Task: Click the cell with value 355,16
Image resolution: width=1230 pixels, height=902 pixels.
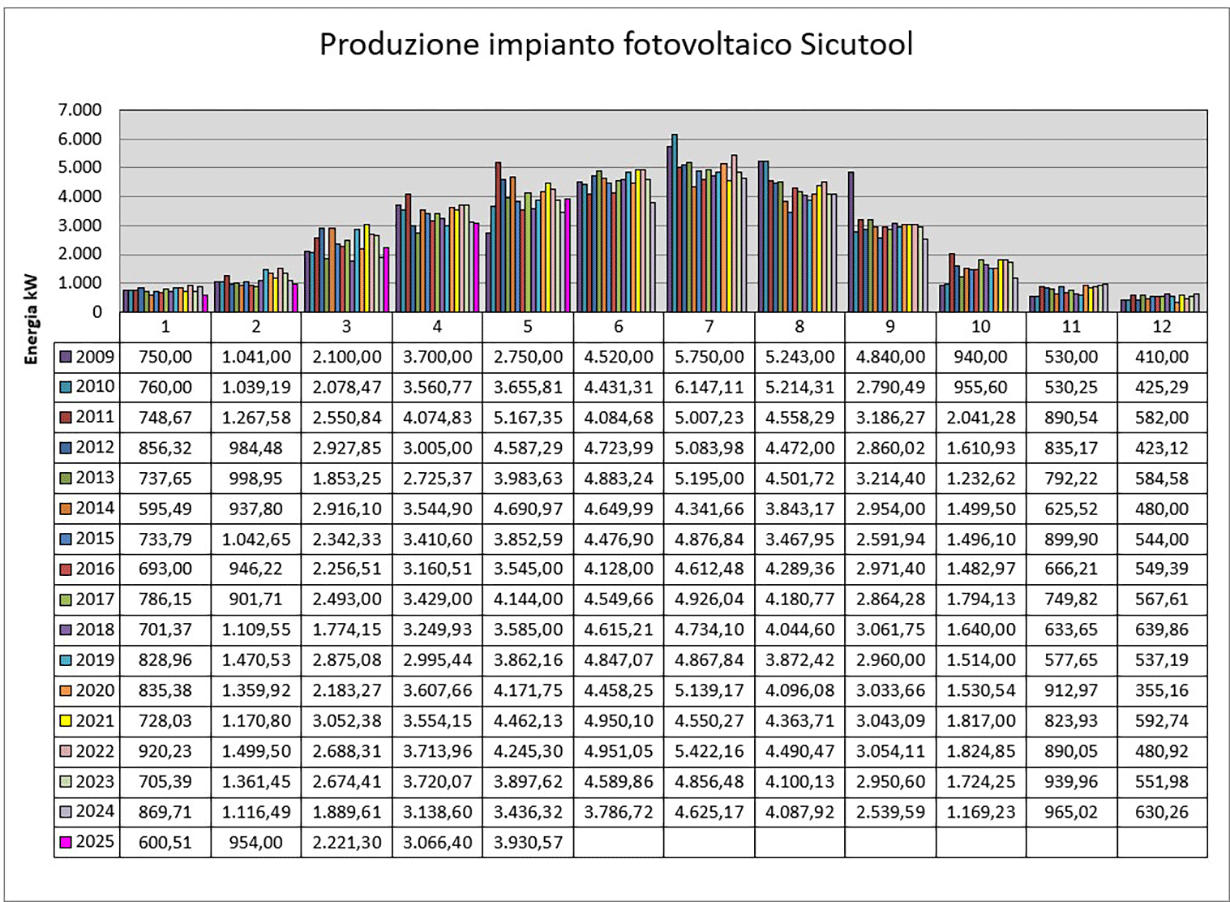Action: click(1162, 691)
